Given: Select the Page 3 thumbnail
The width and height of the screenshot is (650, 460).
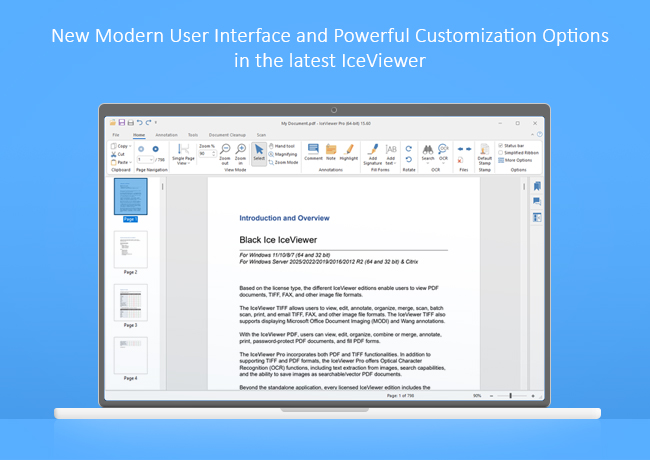Looking at the screenshot, I should click(131, 303).
